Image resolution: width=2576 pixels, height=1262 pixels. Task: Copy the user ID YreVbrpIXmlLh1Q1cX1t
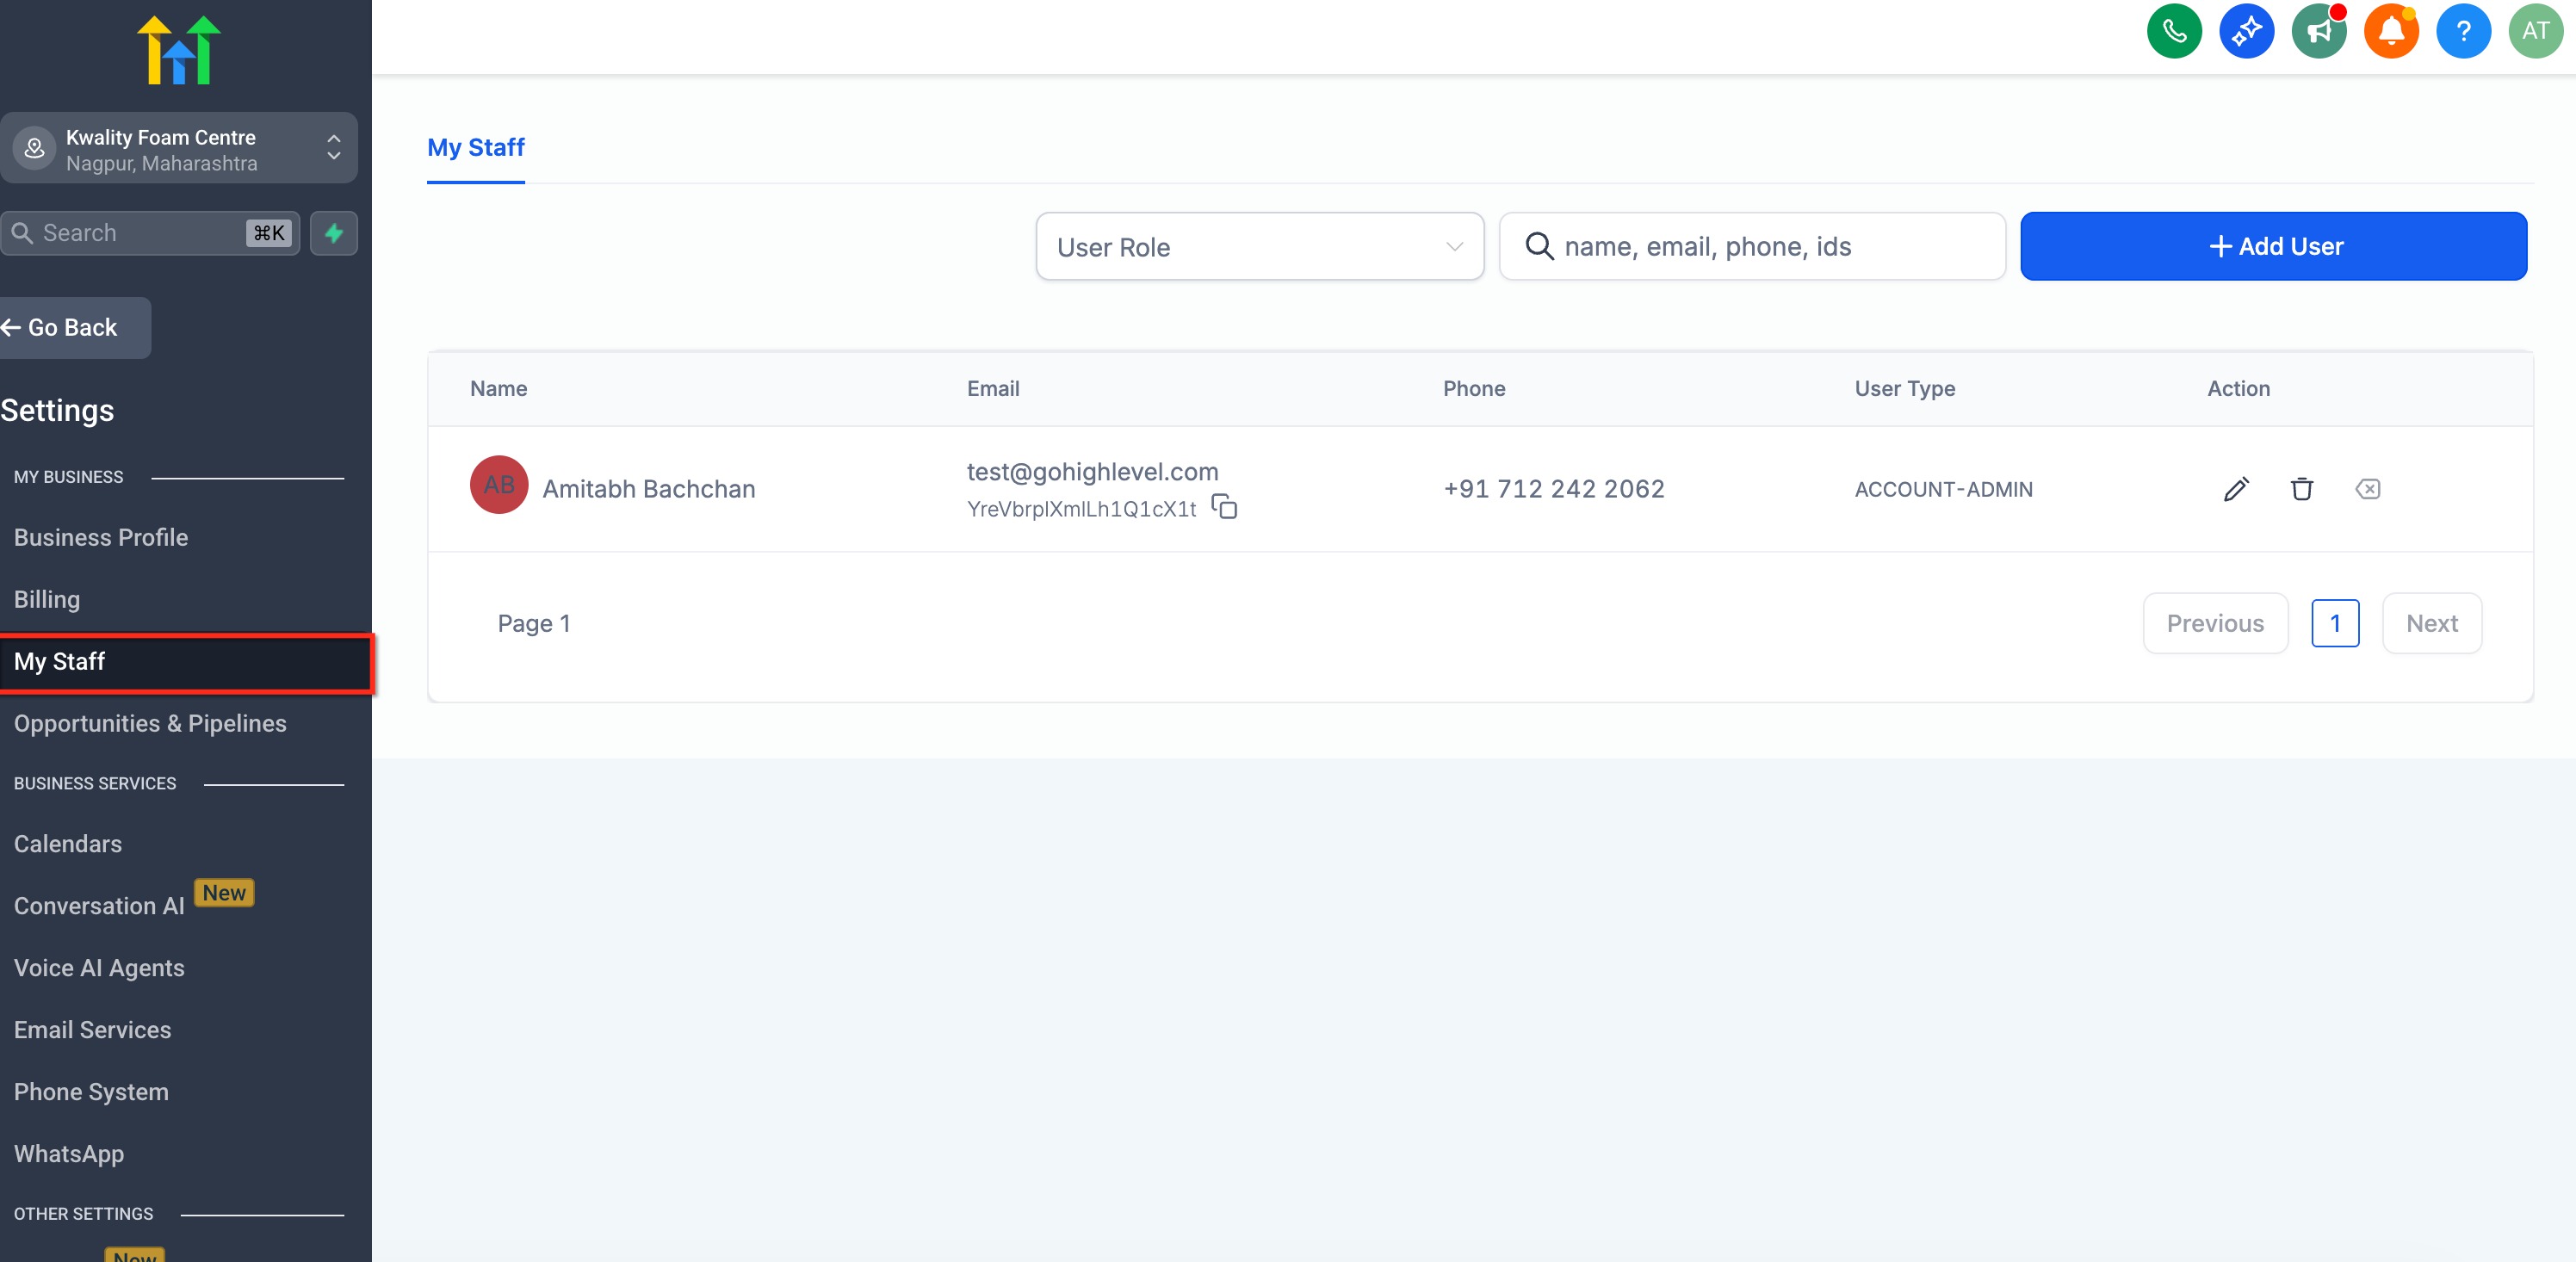(x=1224, y=507)
